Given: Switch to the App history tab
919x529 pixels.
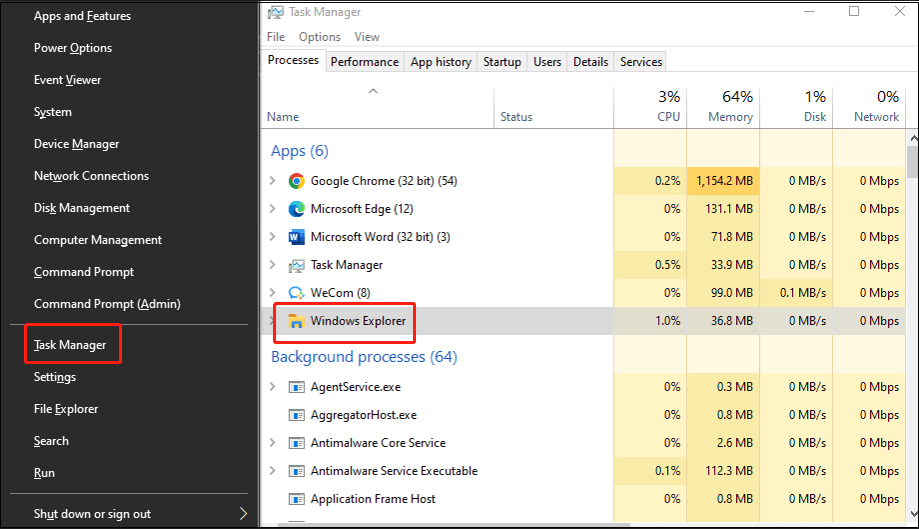Looking at the screenshot, I should 441,62.
